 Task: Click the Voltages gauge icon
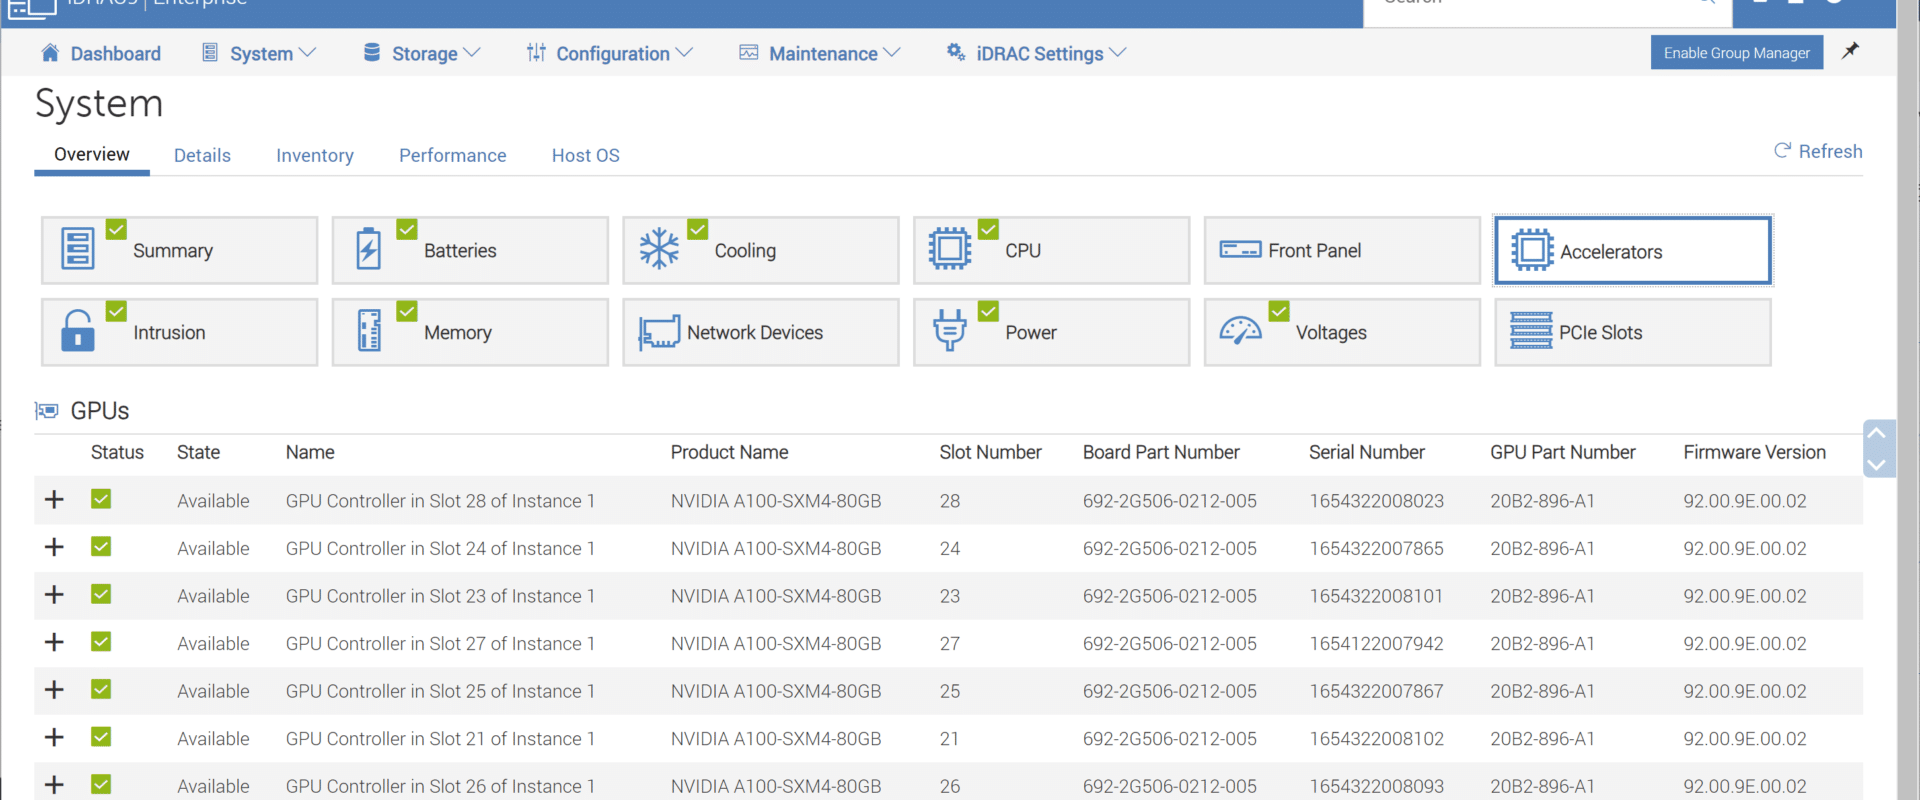[1240, 331]
